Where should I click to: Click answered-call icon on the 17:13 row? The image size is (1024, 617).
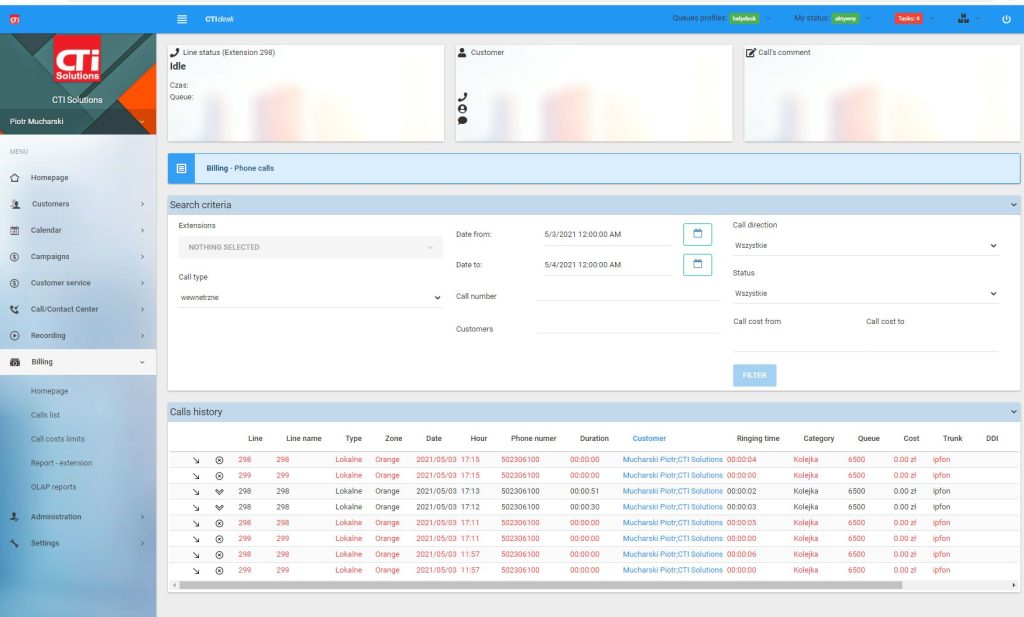click(219, 491)
